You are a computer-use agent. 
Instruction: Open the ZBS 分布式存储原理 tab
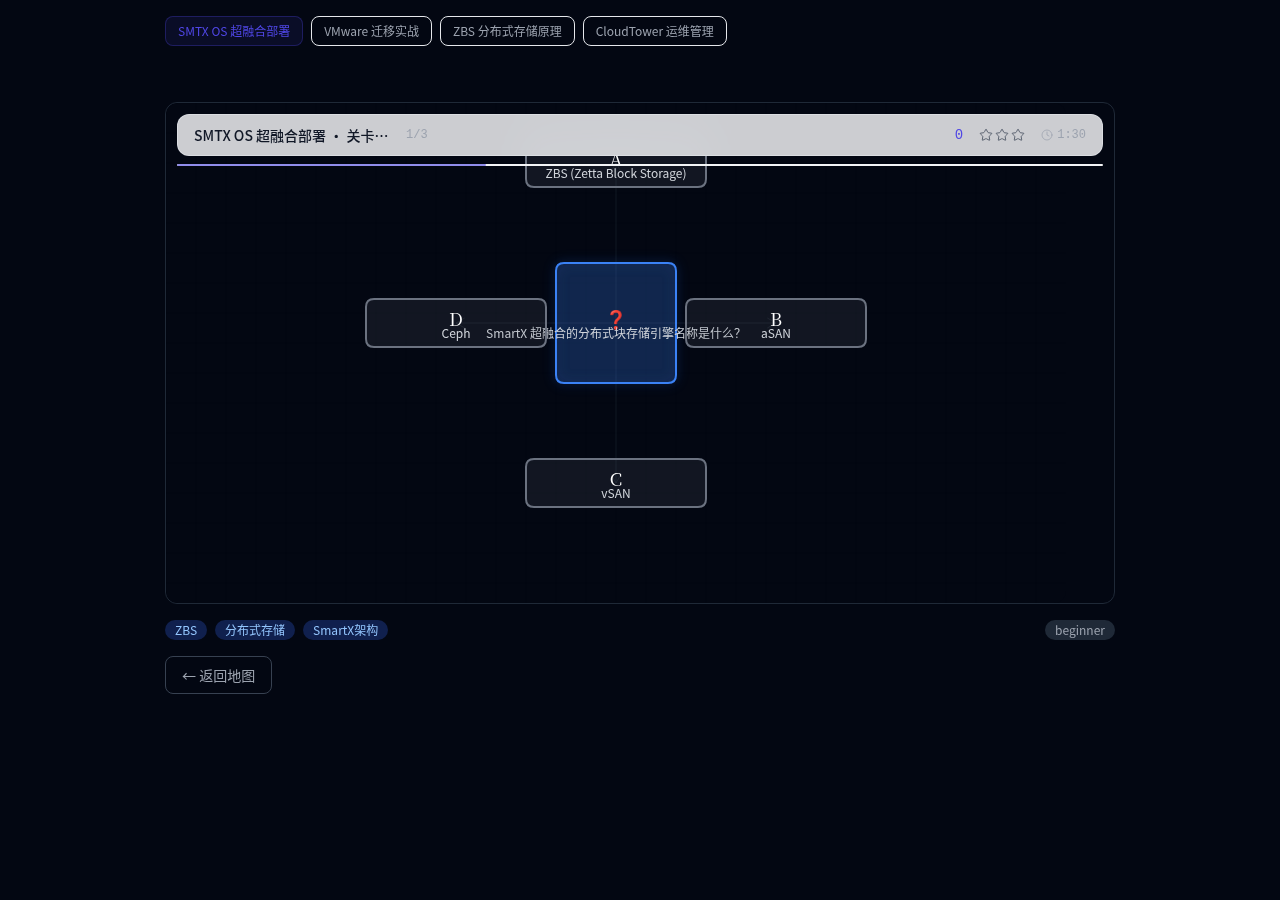507,31
